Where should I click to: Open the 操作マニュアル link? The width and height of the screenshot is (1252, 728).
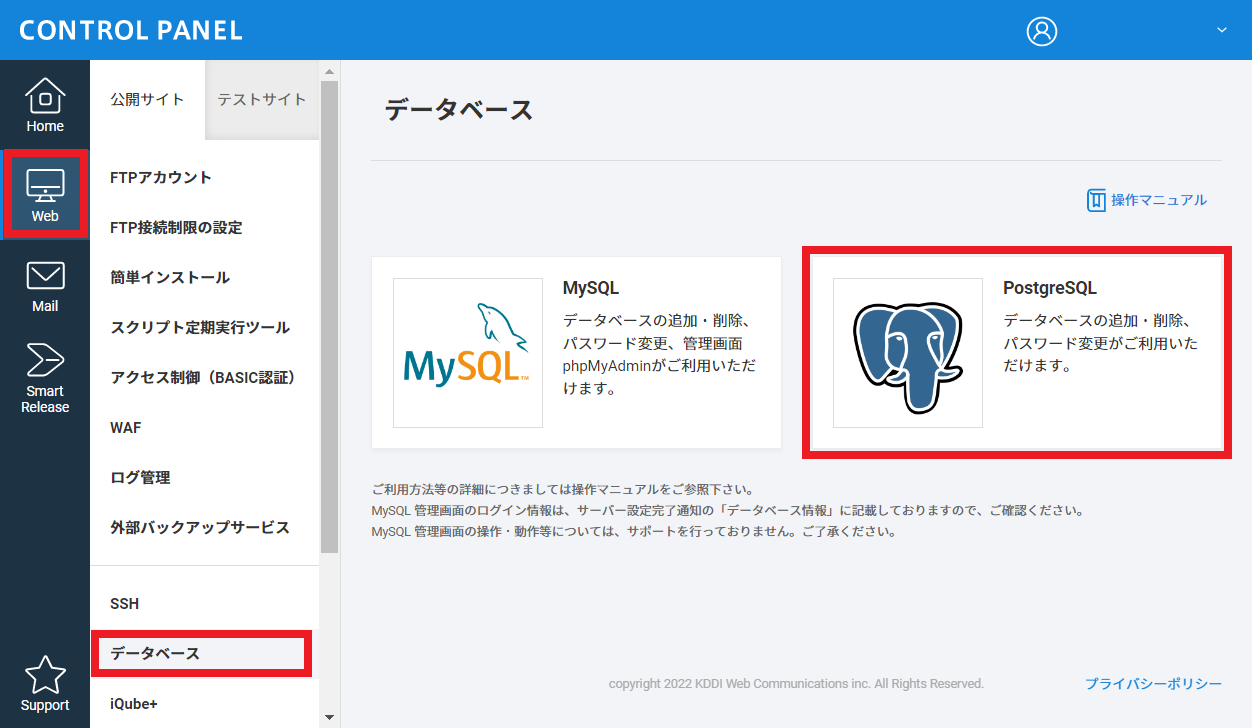1147,200
